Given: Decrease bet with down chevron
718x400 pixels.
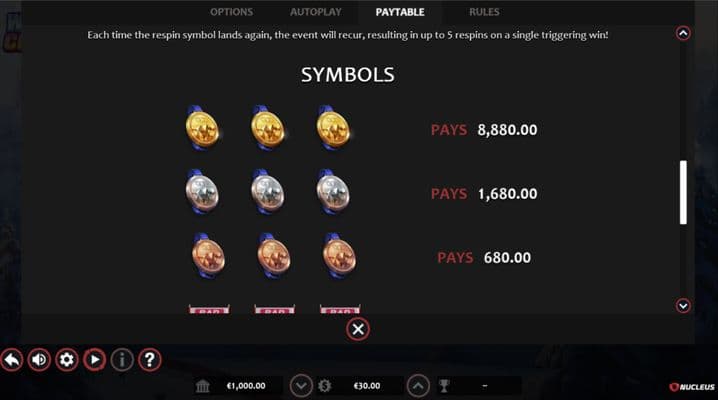Looking at the screenshot, I should [301, 386].
